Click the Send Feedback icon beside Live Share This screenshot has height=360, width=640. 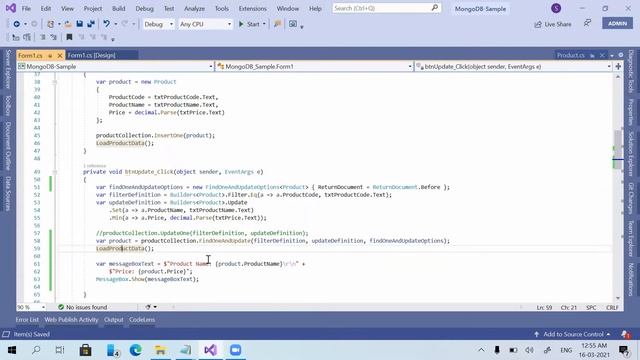pos(587,24)
